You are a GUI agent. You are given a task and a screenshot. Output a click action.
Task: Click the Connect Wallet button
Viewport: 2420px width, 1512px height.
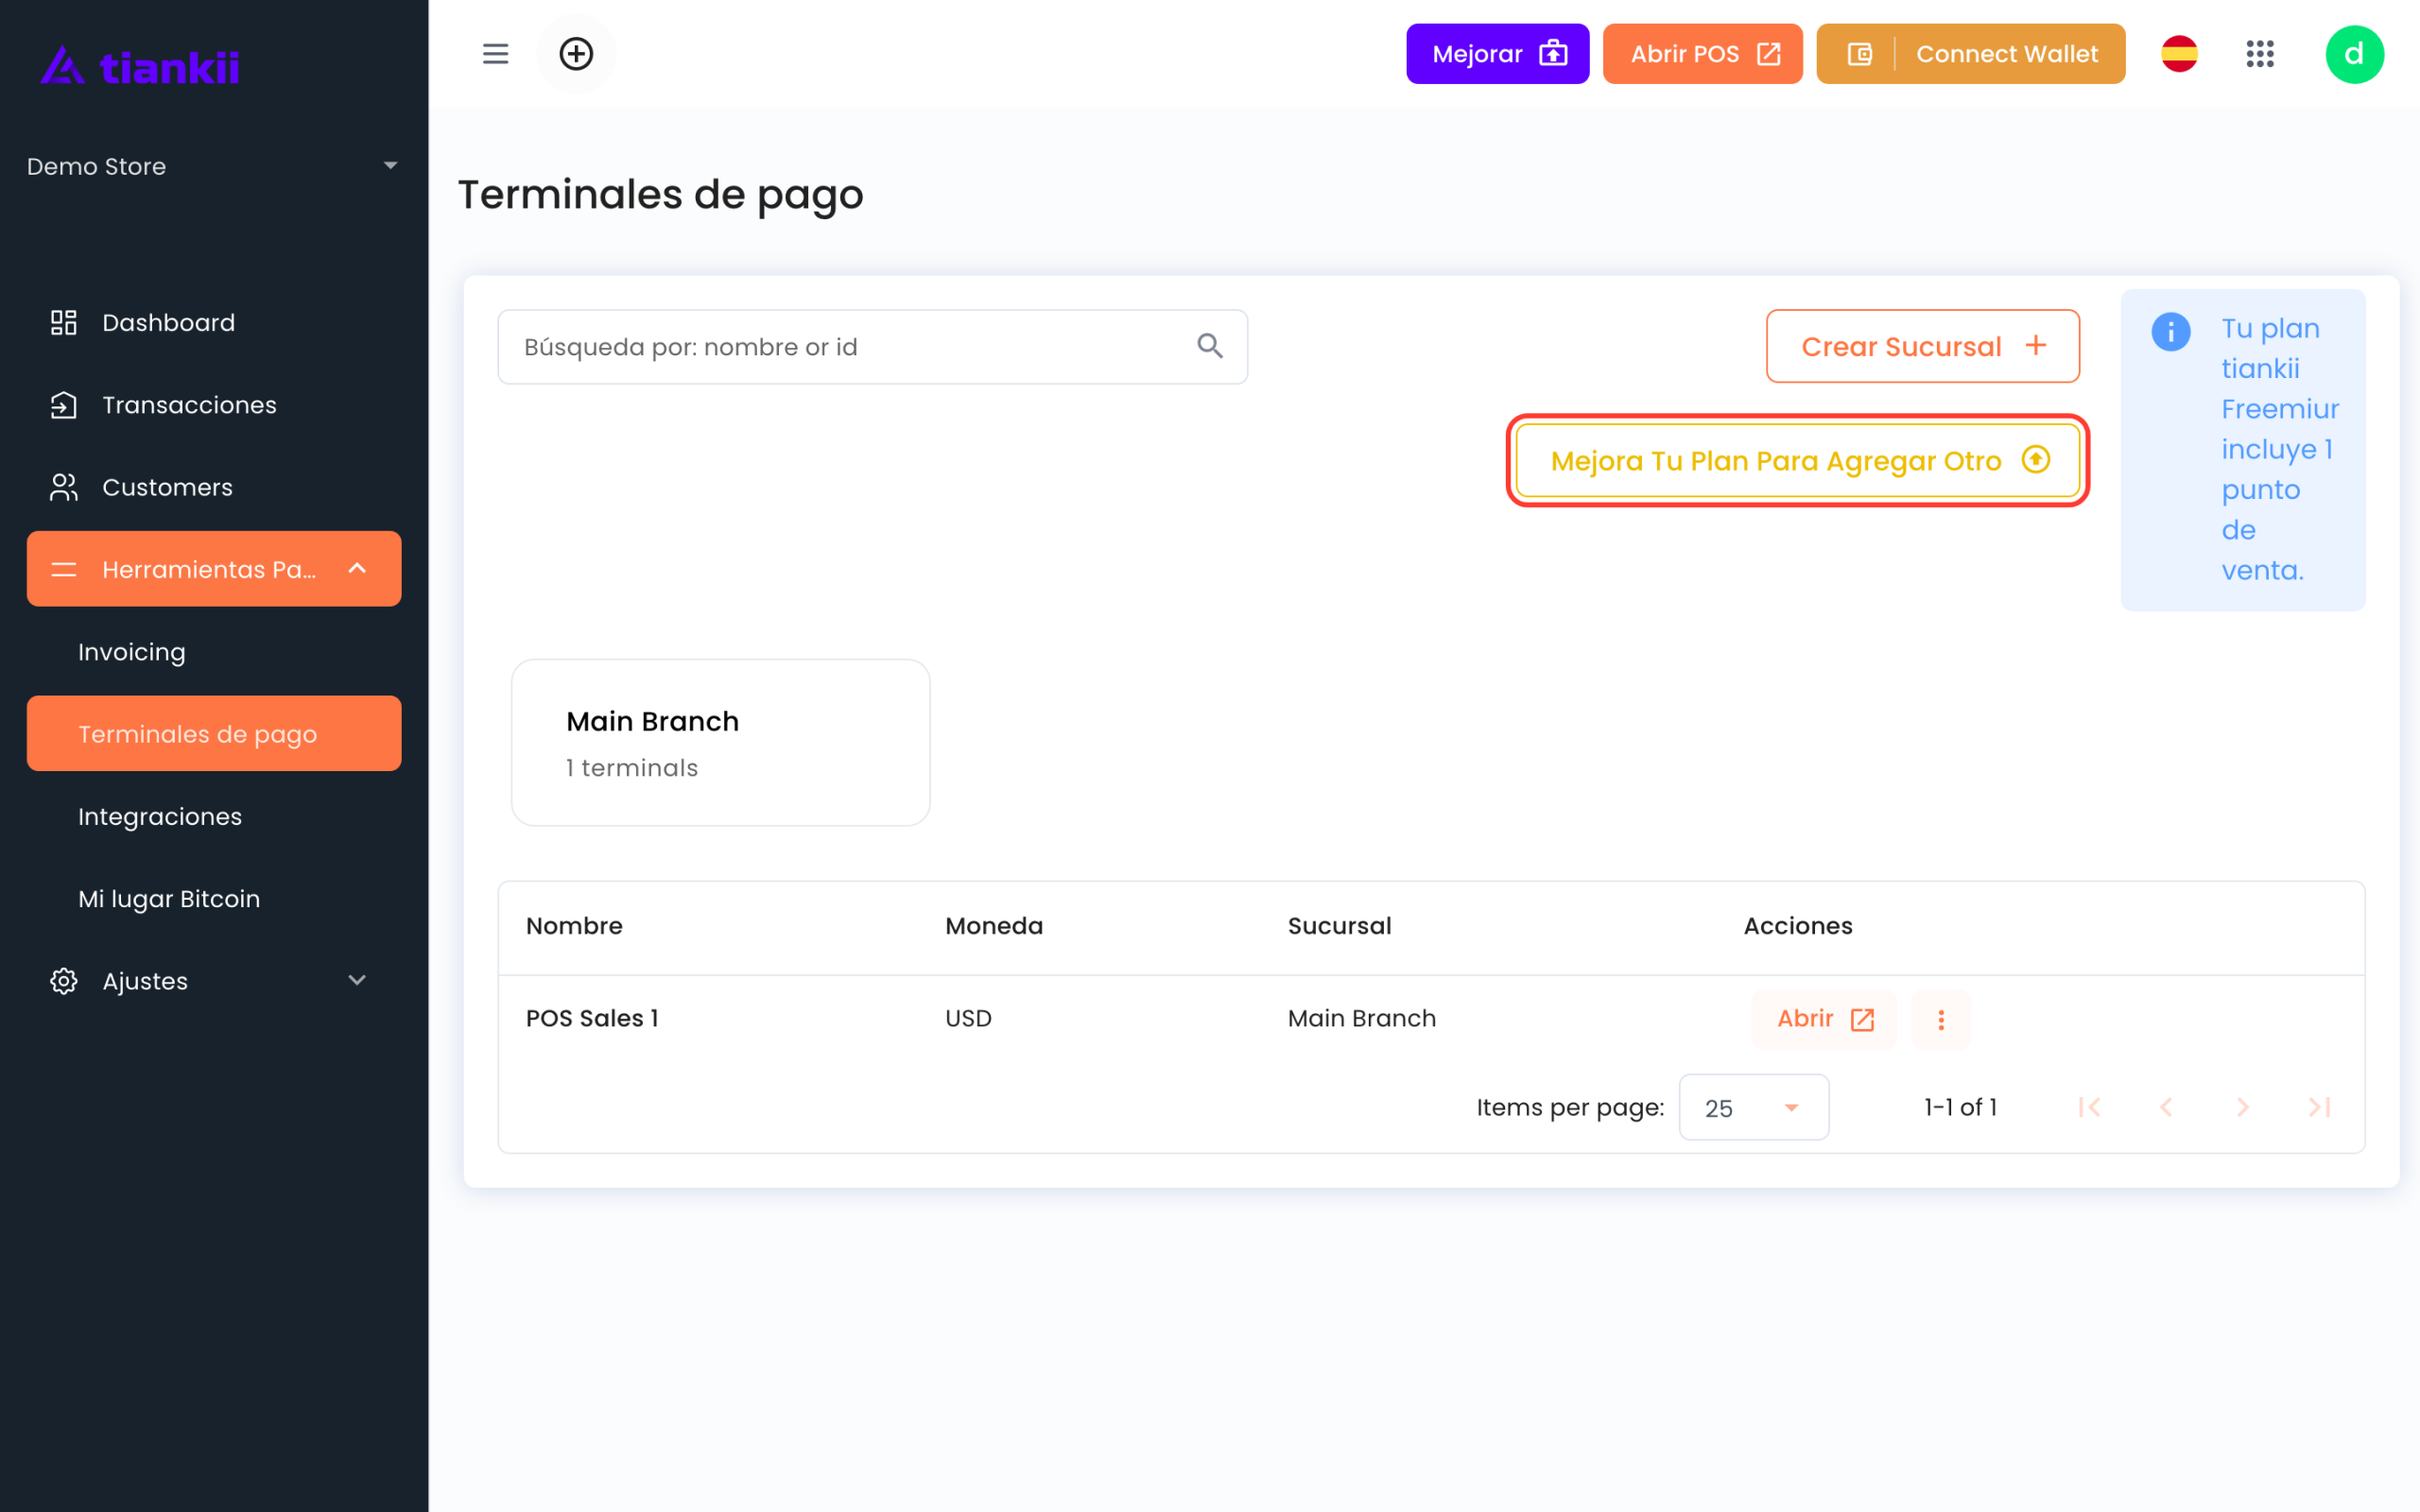1970,54
